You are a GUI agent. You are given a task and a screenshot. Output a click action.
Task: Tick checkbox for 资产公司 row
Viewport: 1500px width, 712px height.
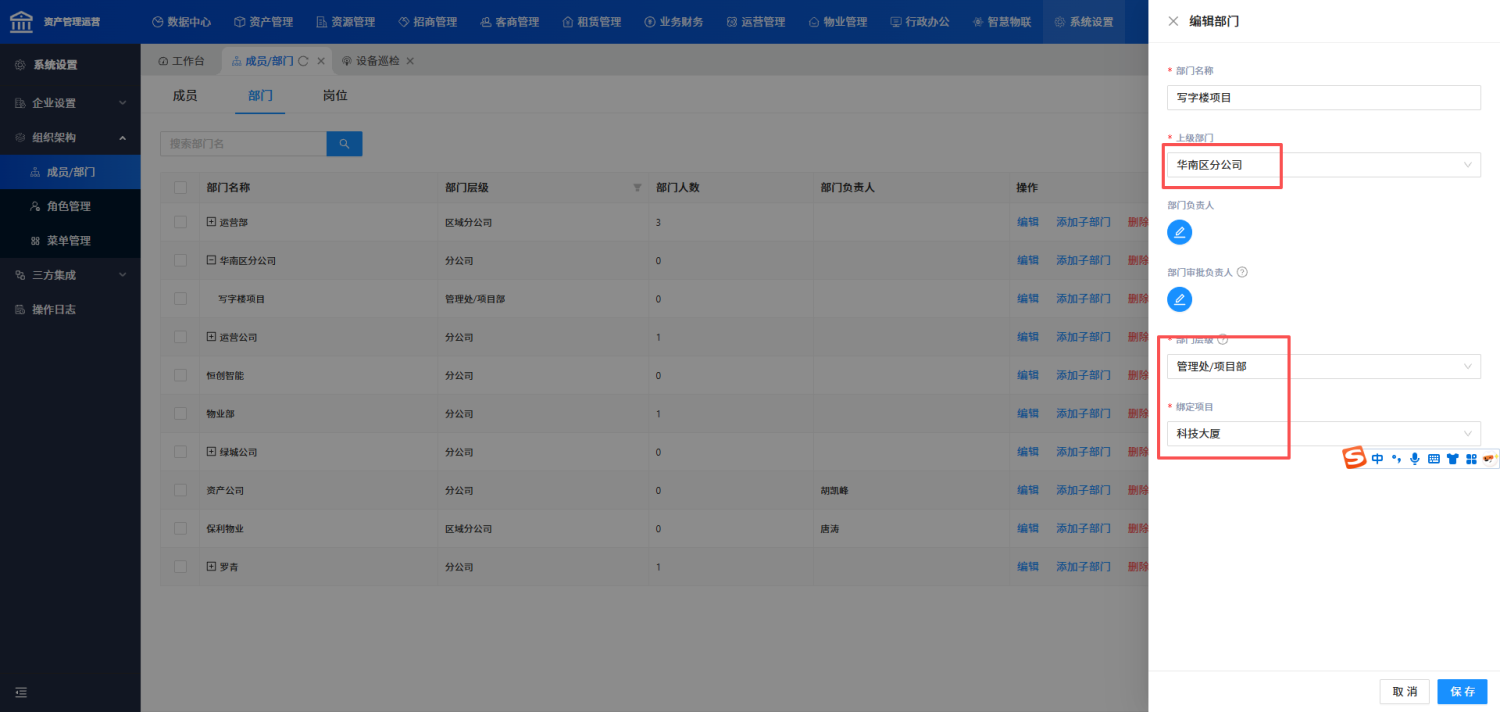(180, 490)
